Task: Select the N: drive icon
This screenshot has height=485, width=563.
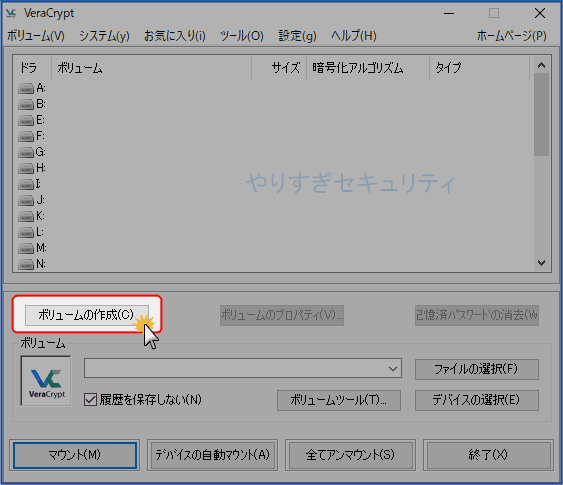Action: tap(26, 265)
